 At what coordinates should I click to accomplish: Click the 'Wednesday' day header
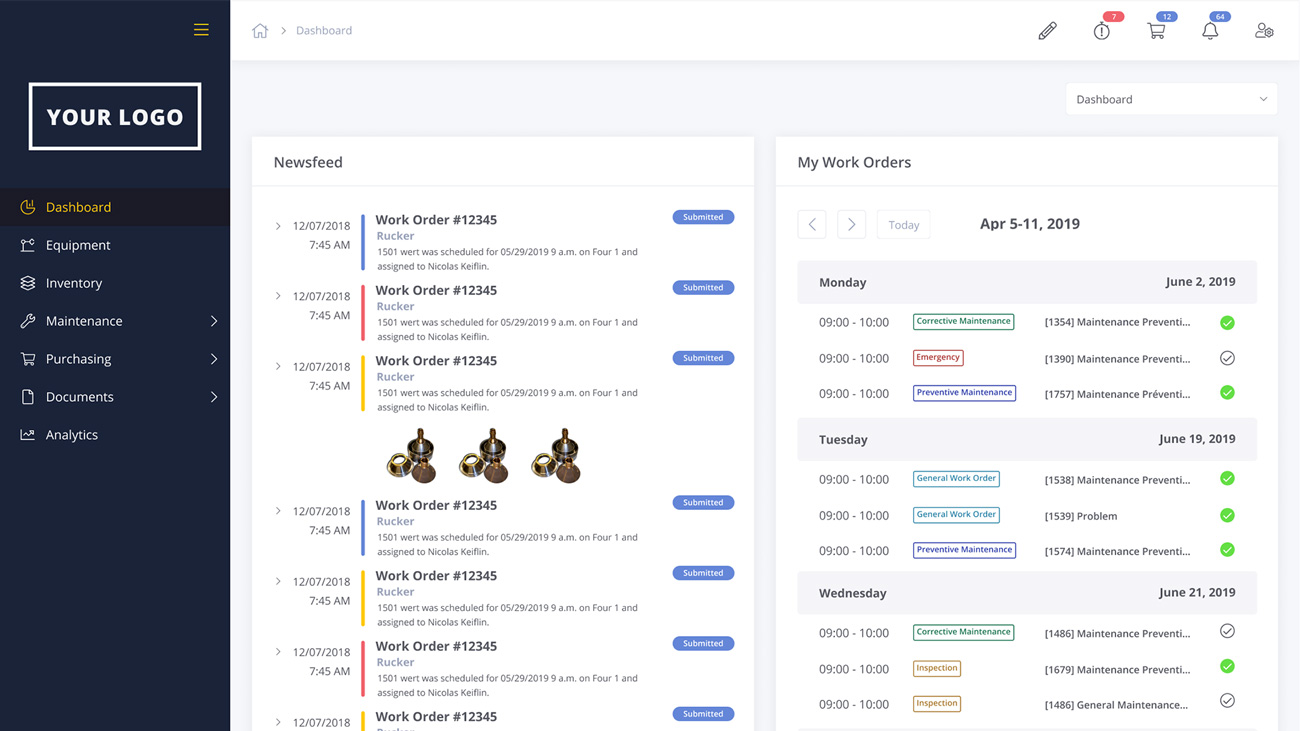click(x=852, y=593)
